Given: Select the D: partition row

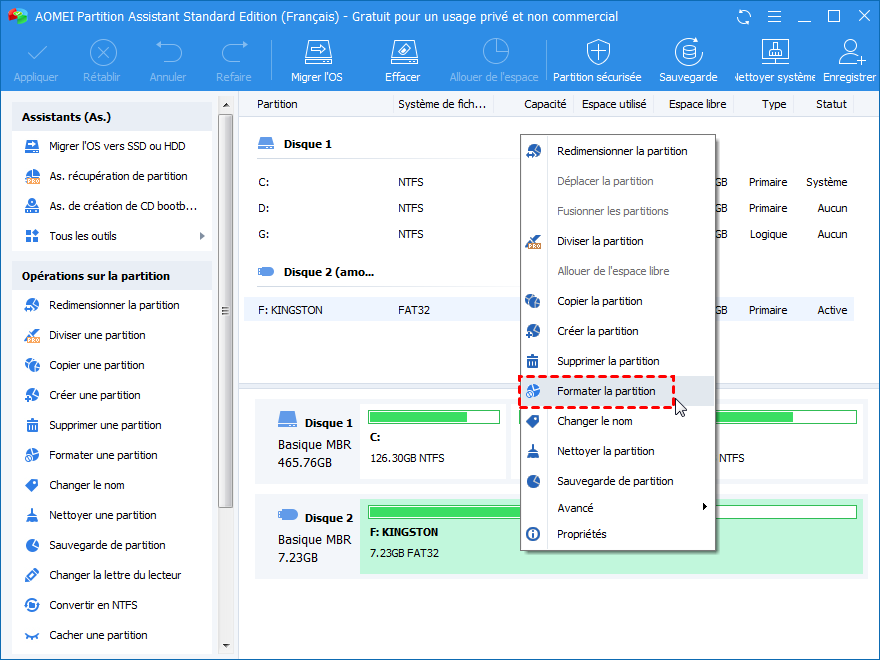Looking at the screenshot, I should [548, 208].
